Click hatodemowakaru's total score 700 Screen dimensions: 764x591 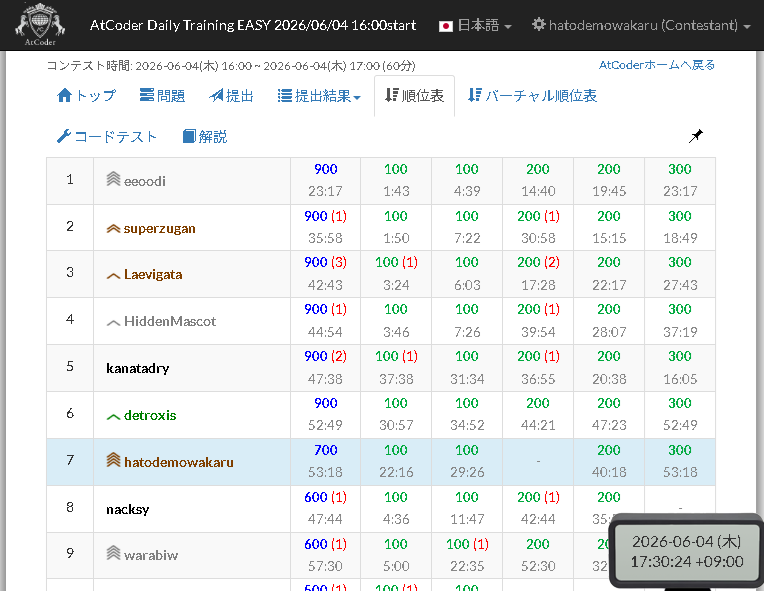pyautogui.click(x=325, y=450)
